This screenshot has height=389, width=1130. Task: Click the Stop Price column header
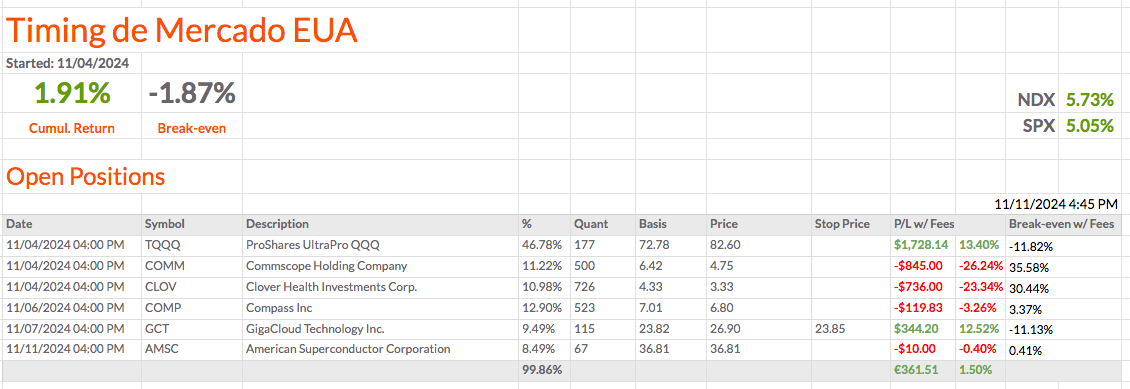click(849, 224)
